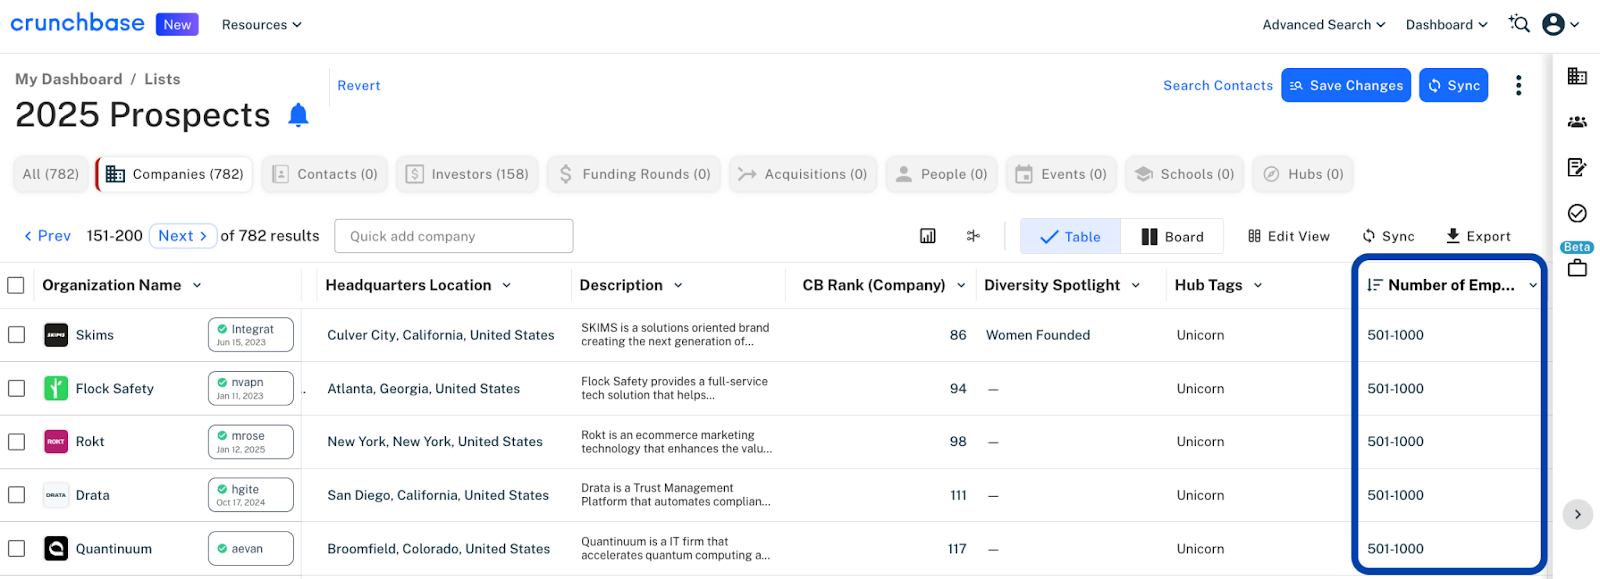Check the Rokt row checkbox
1600x579 pixels.
(x=16, y=441)
